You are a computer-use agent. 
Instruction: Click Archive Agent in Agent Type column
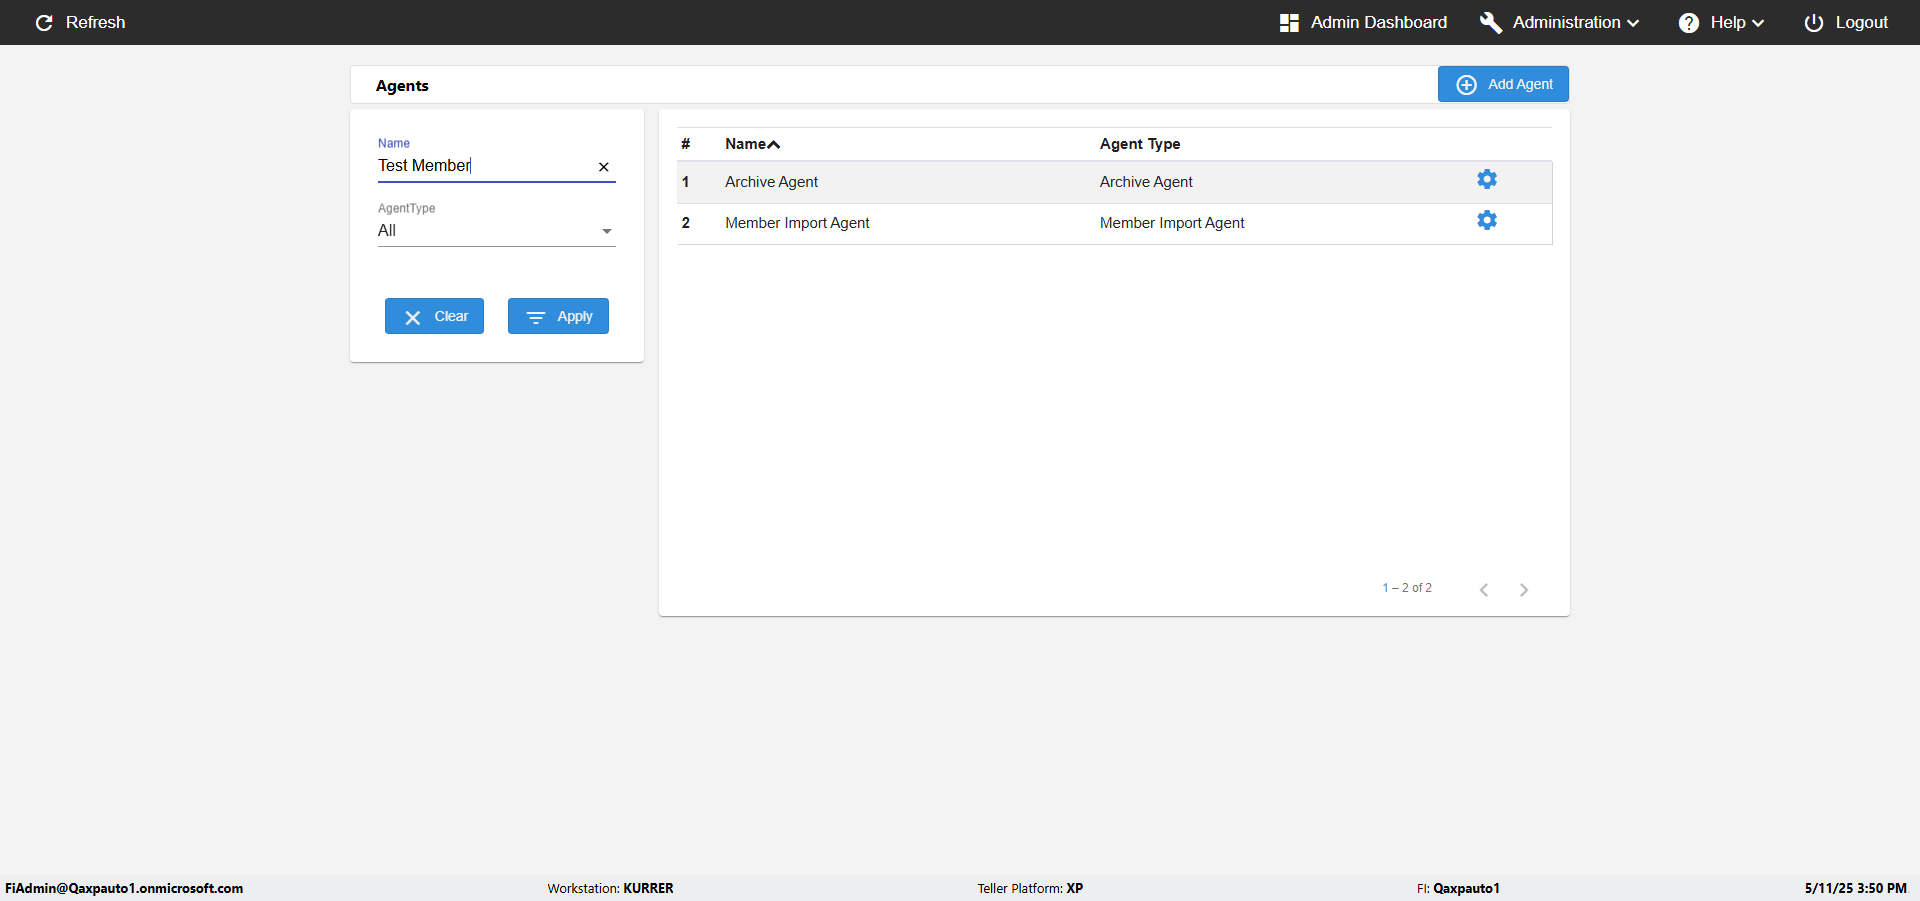[1146, 182]
